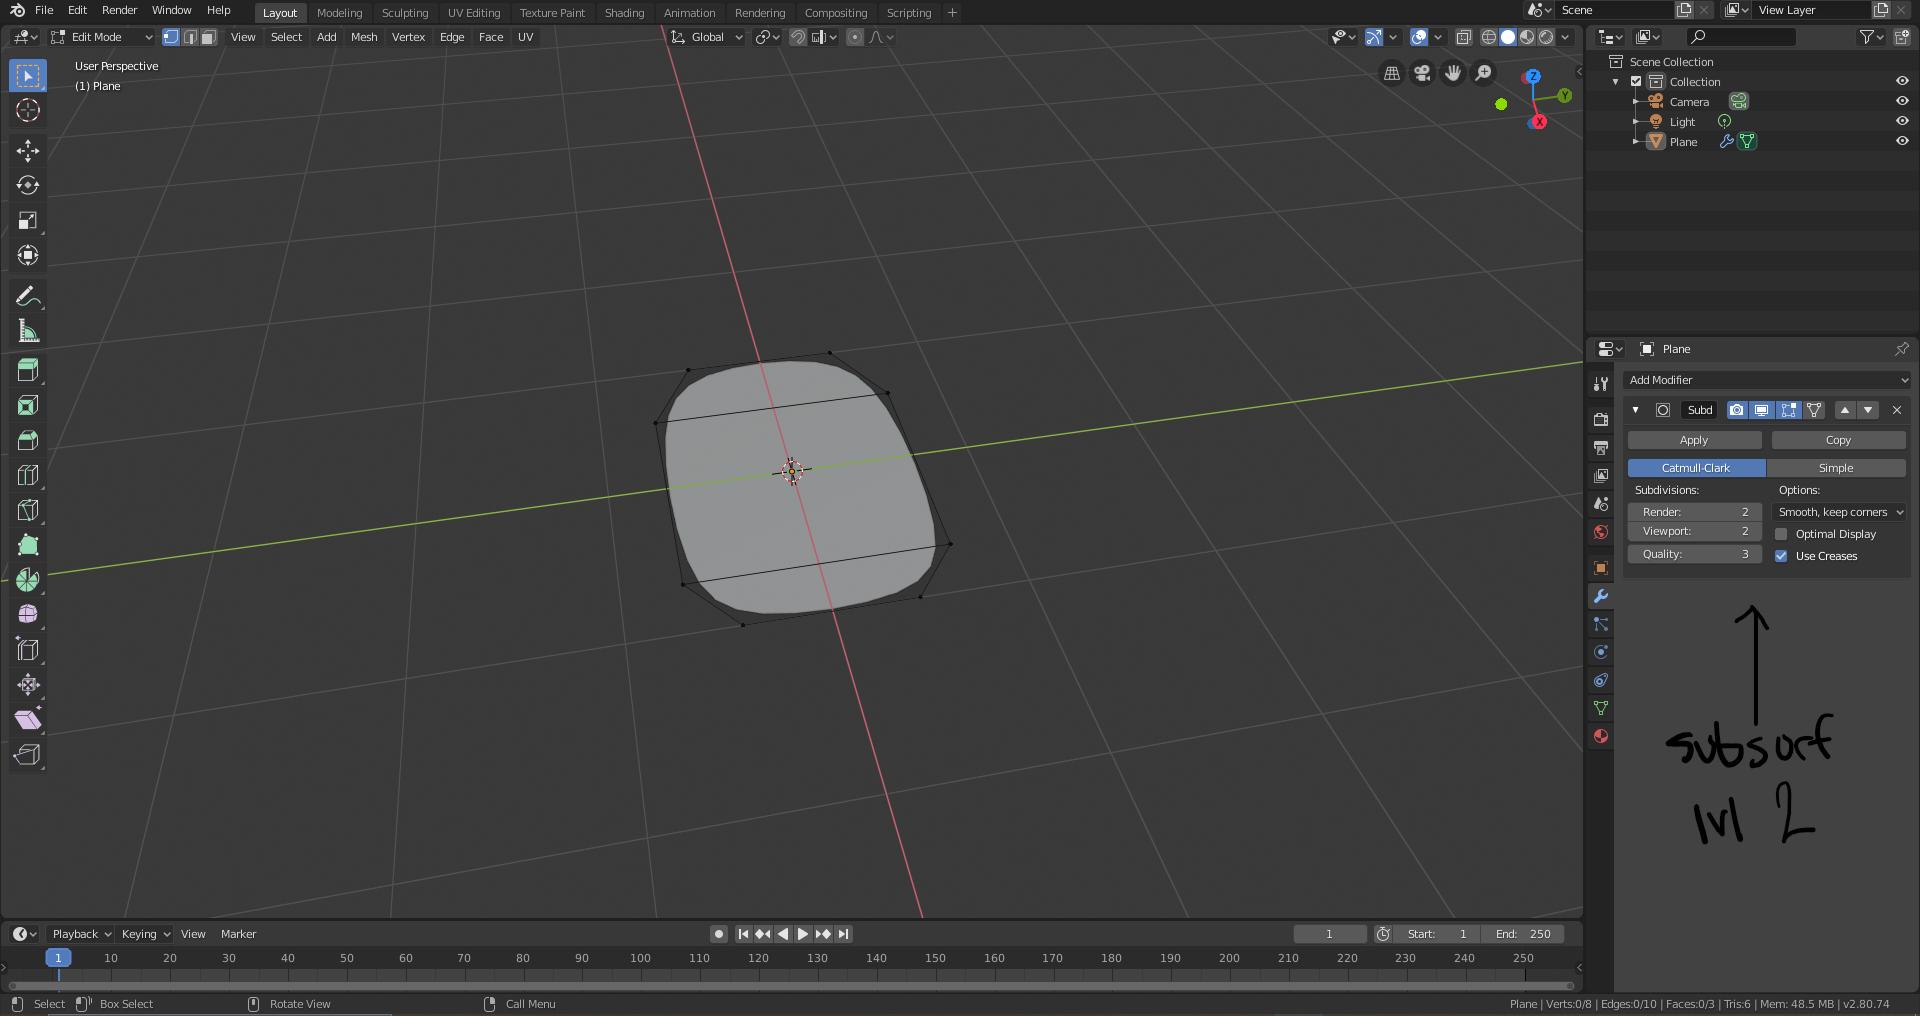Select the Poly Build tool
The height and width of the screenshot is (1016, 1920).
pos(28,545)
